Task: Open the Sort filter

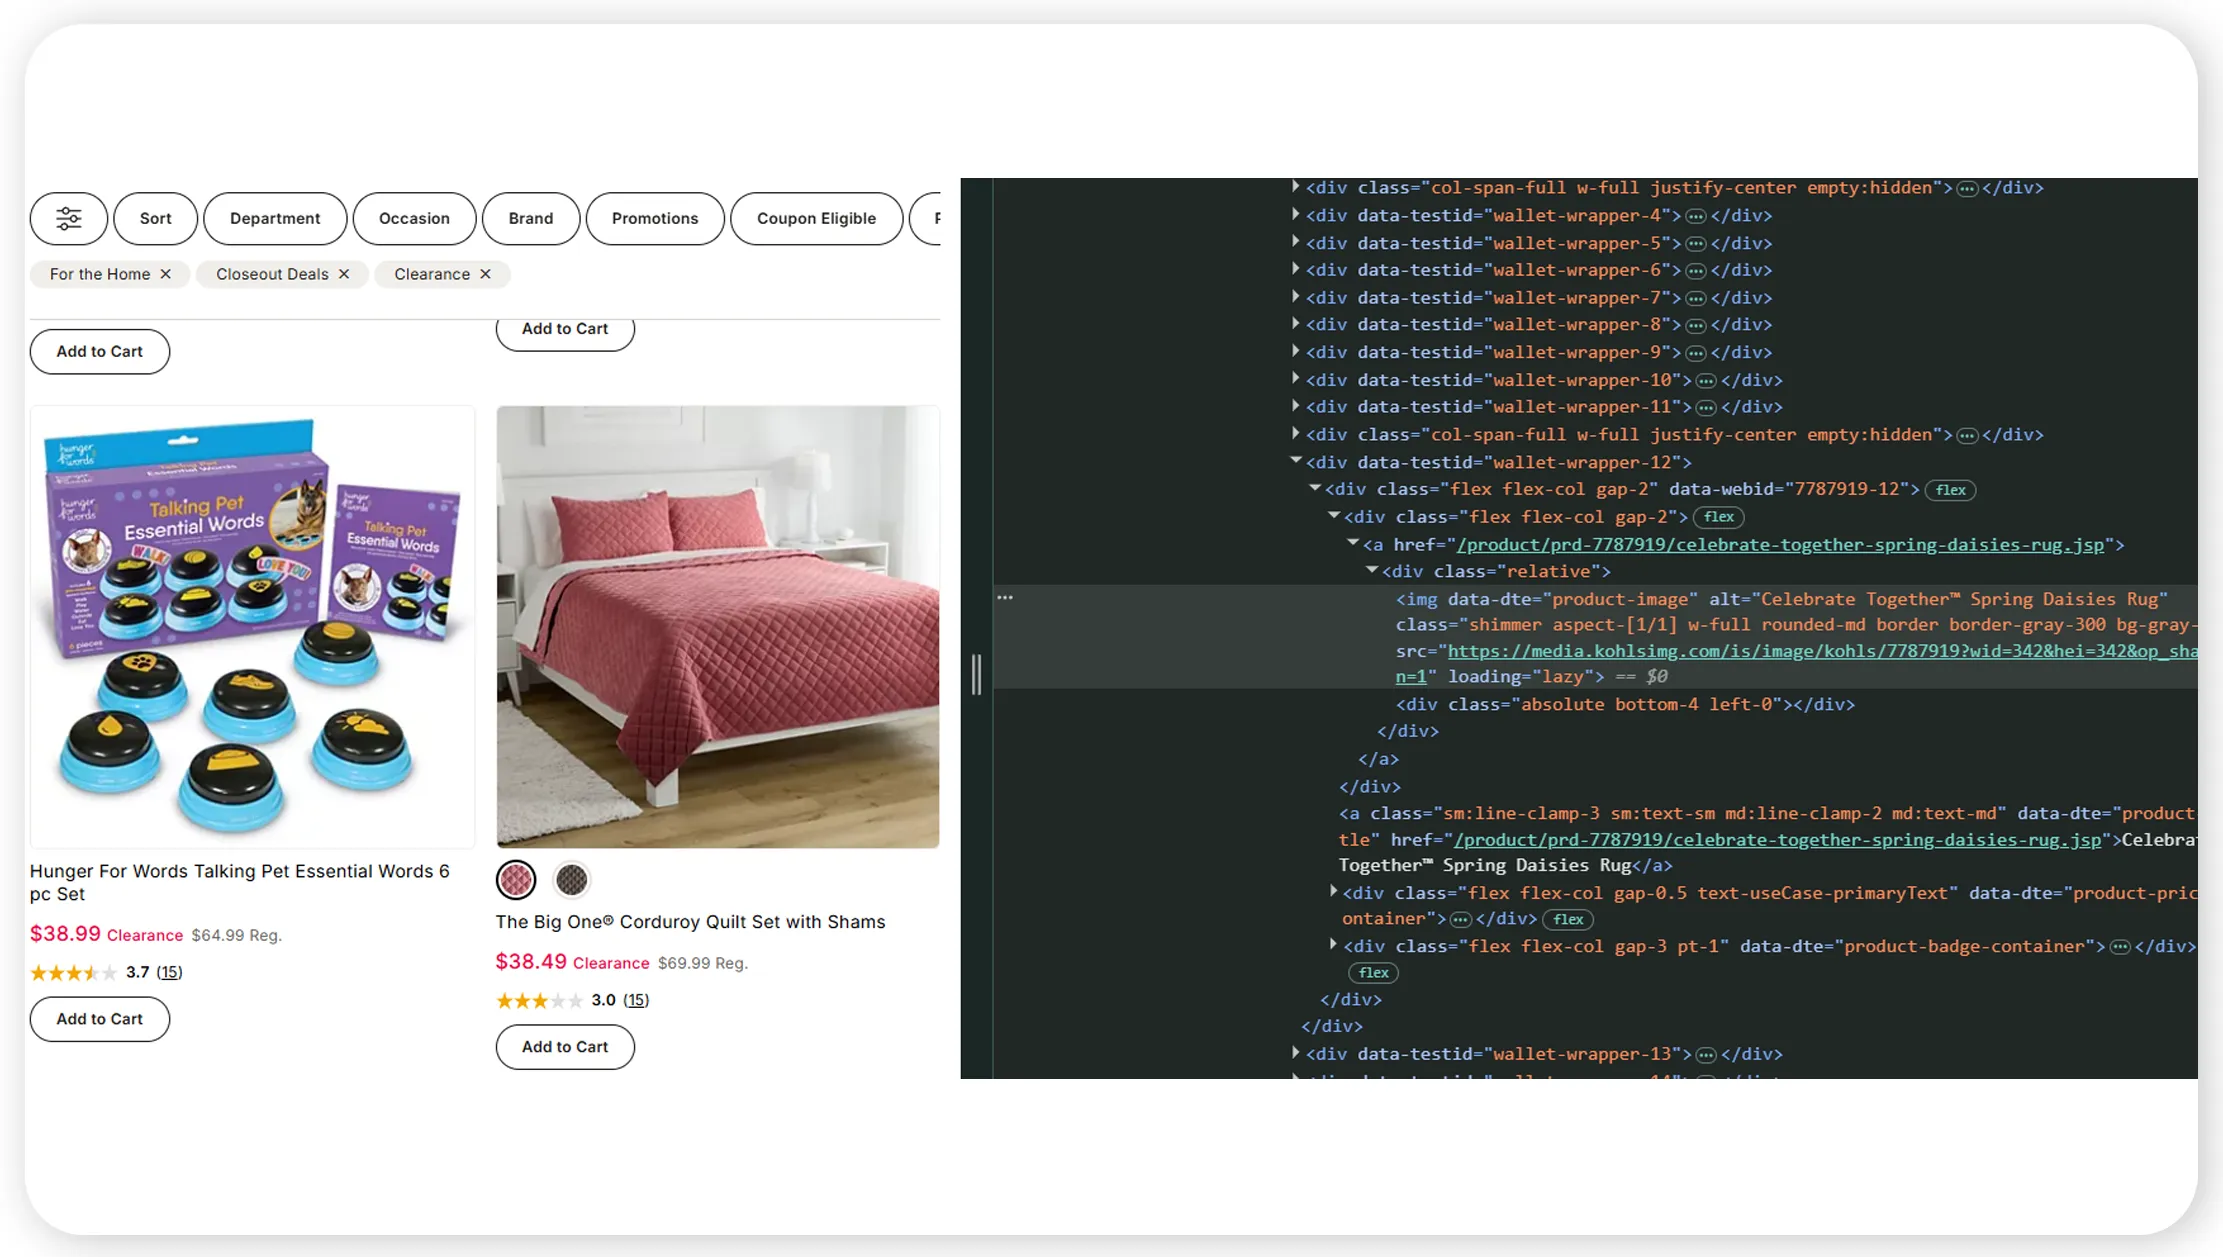Action: 155,218
